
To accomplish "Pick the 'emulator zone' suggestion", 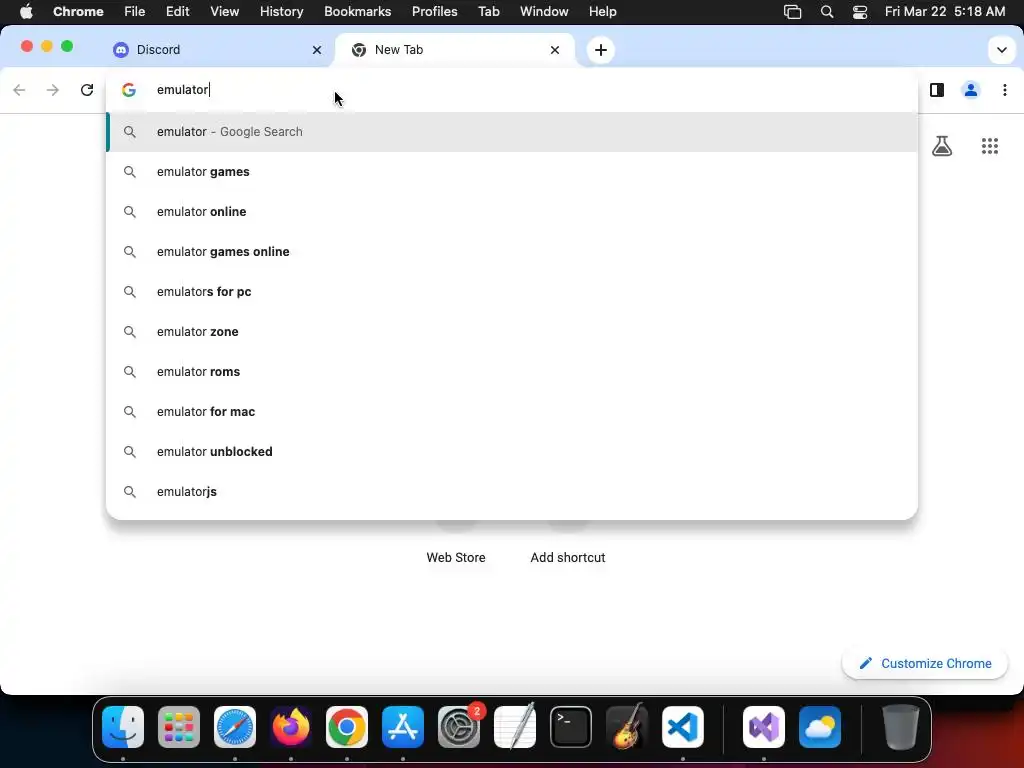I will [x=512, y=332].
